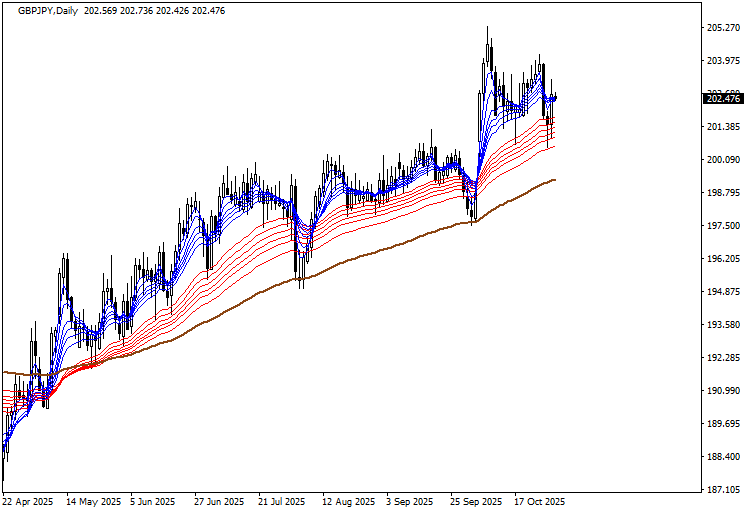Click the 203.975 price axis label

(x=722, y=61)
